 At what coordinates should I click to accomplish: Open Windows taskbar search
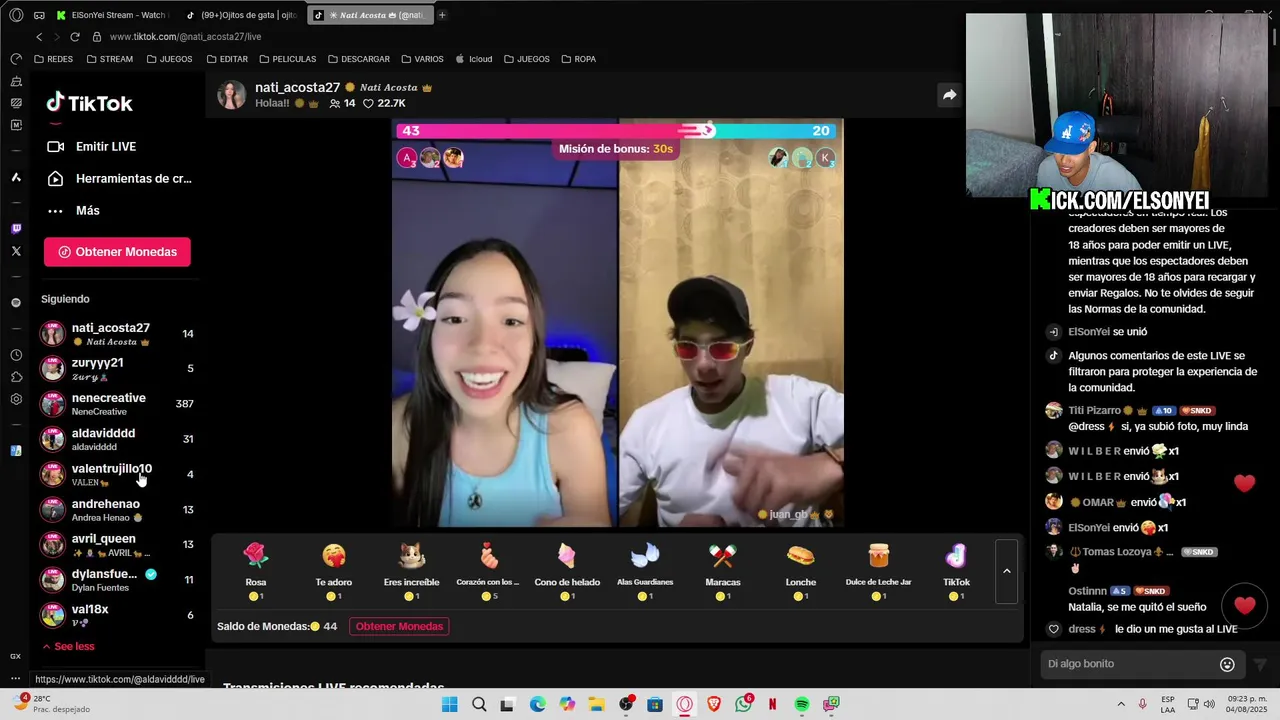click(479, 704)
